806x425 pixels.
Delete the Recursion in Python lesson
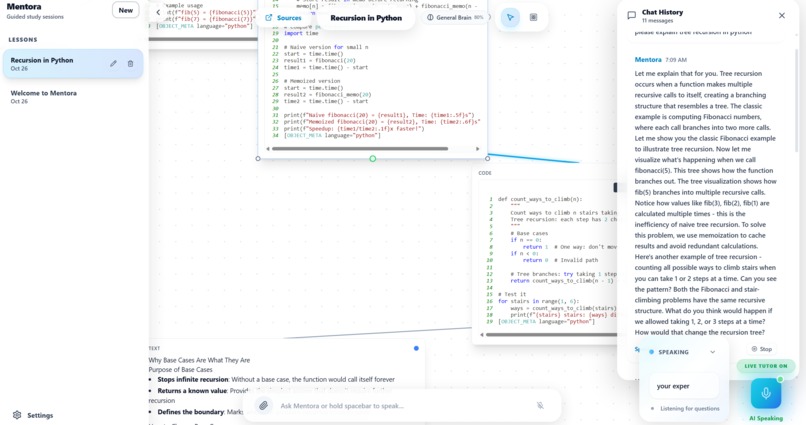tap(131, 64)
